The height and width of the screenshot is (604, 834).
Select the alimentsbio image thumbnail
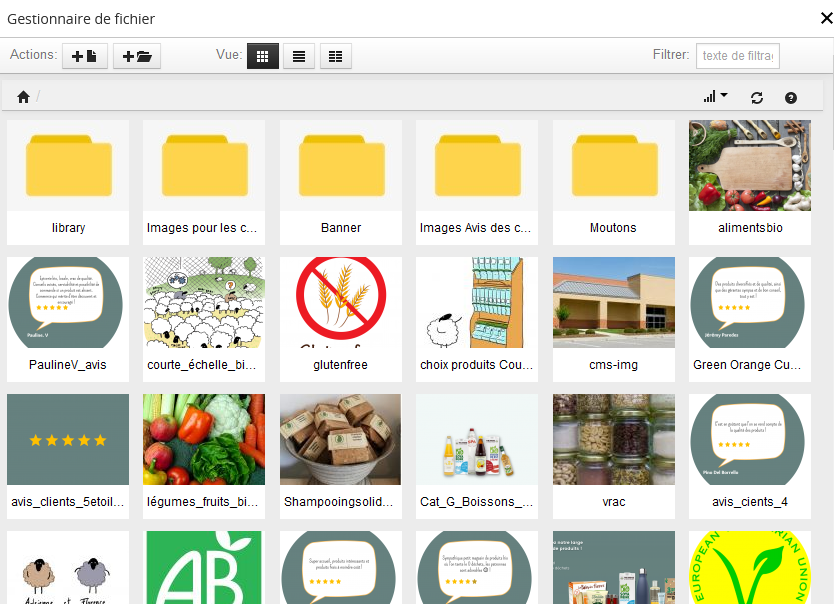click(x=750, y=165)
